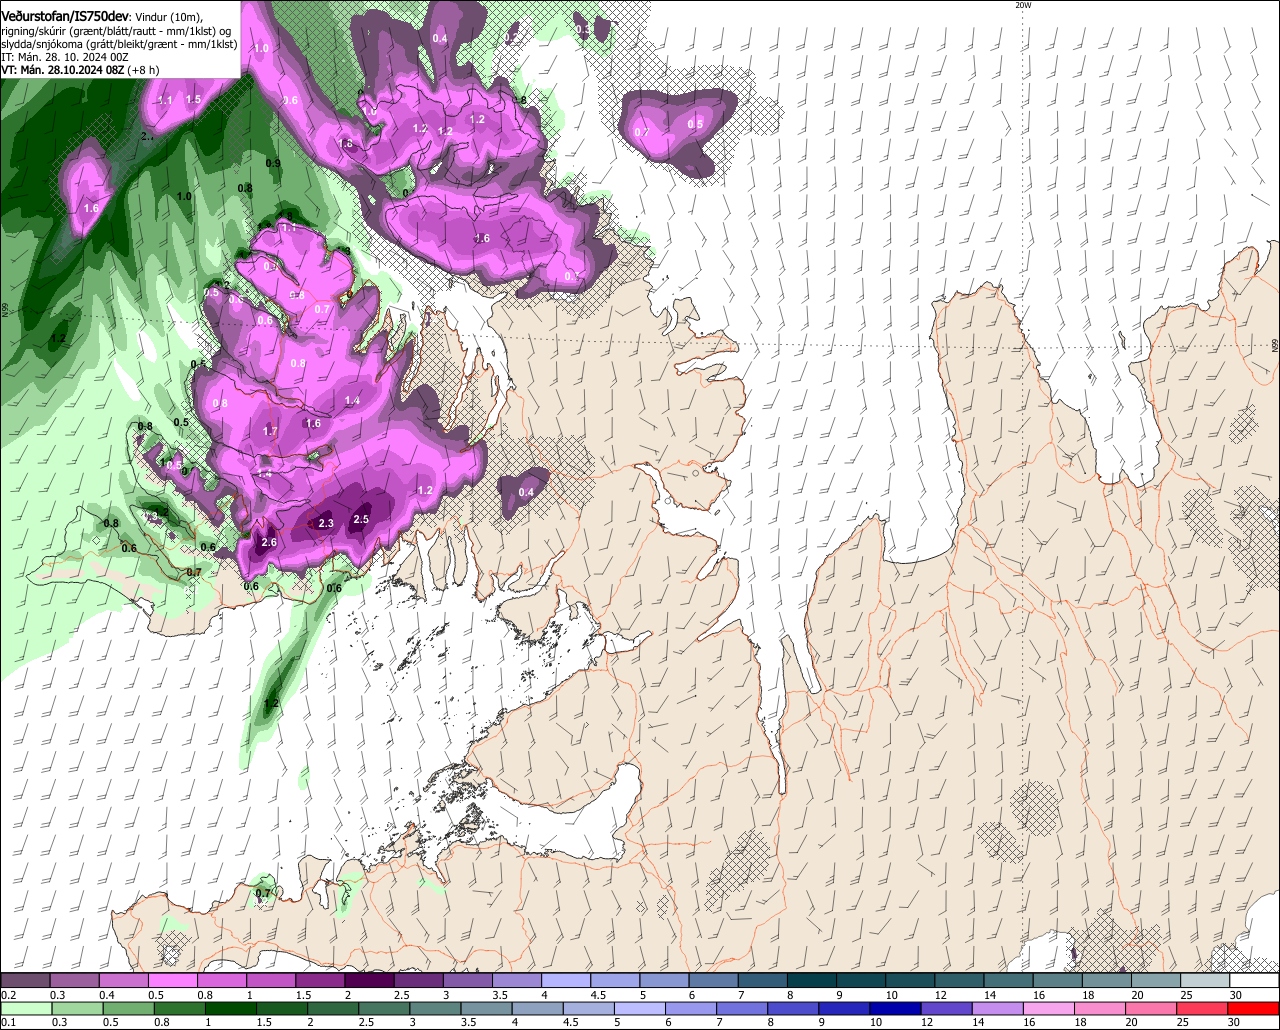Click dark mauve 0.2 swatch in upper legend
The height and width of the screenshot is (1030, 1280).
point(25,981)
